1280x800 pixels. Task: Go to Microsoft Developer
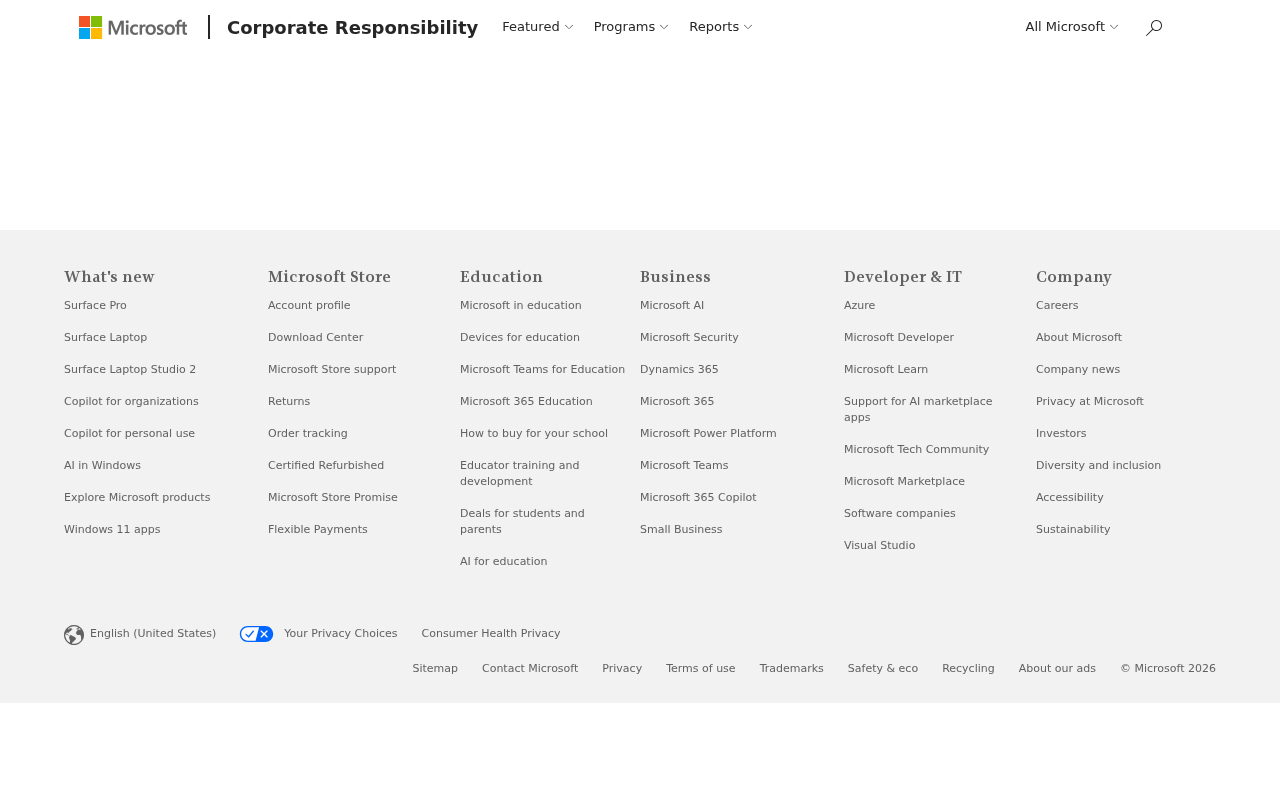(899, 338)
